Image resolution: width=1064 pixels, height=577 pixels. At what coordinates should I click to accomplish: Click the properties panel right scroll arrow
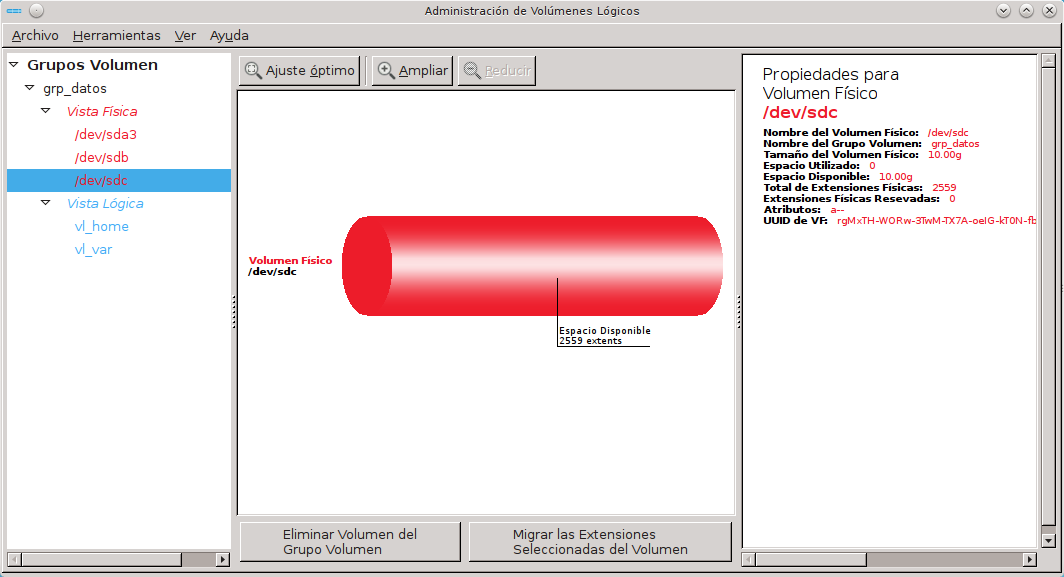click(1030, 559)
